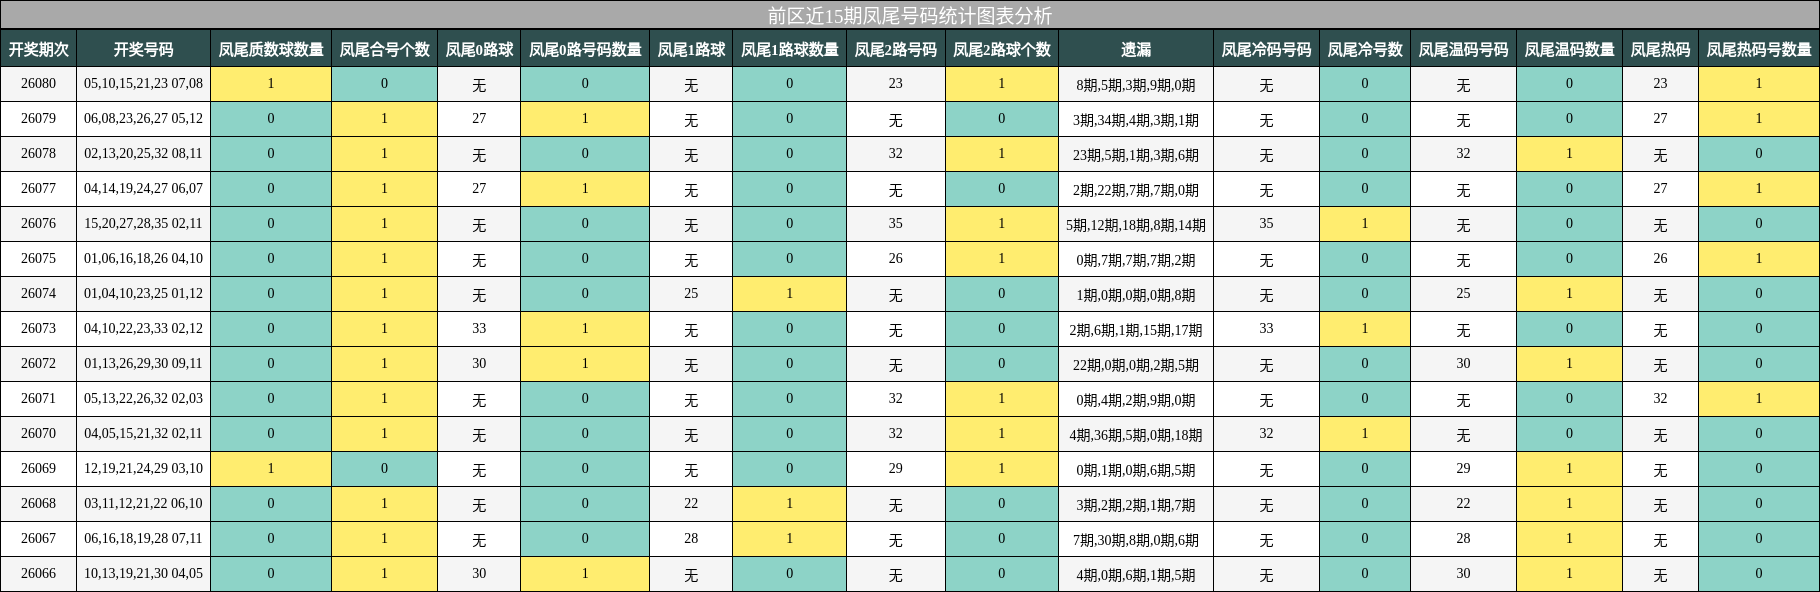Click the 凤尾0路号码数量 header
This screenshot has width=1820, height=592.
coord(585,49)
